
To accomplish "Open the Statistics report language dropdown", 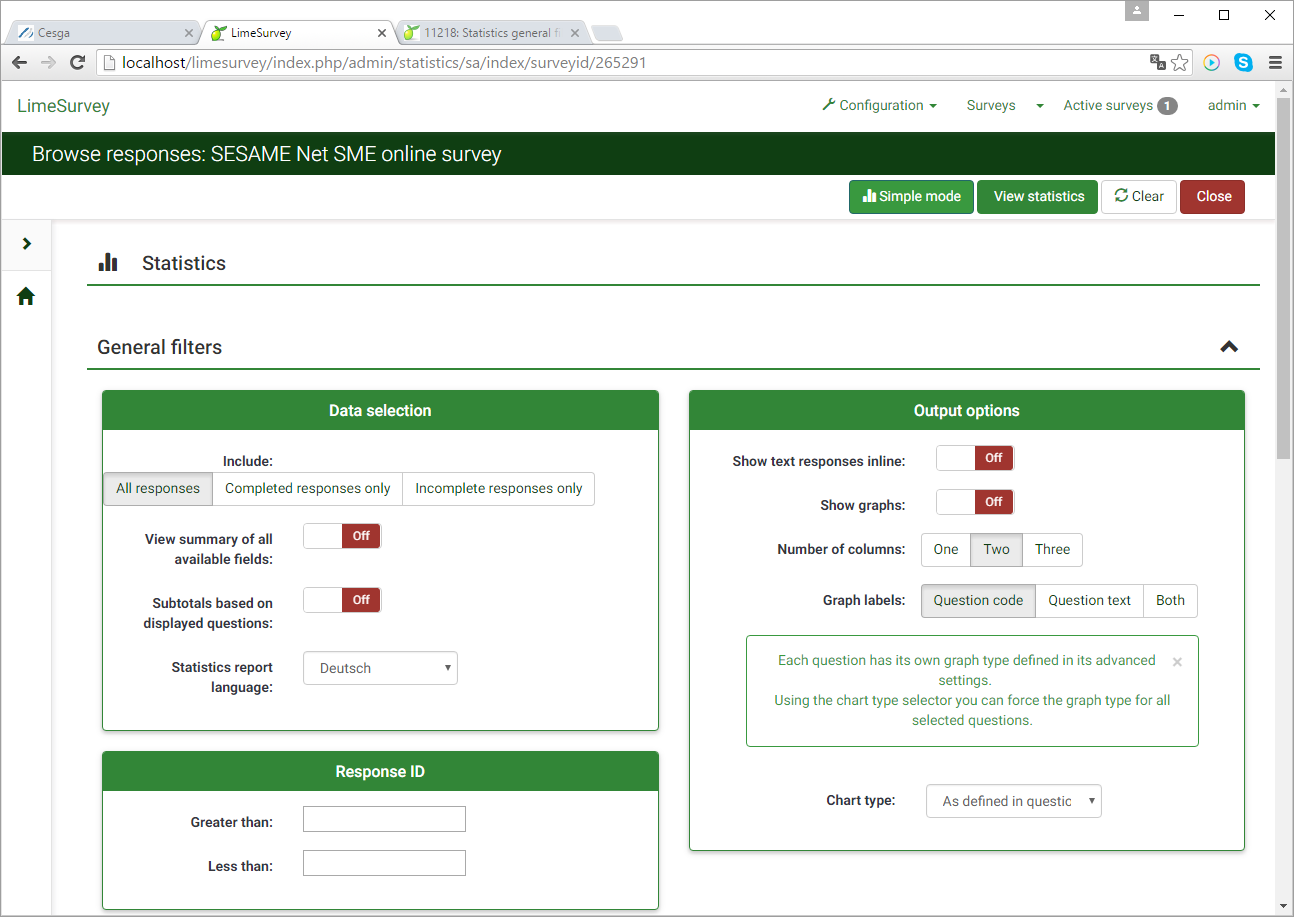I will tap(380, 668).
